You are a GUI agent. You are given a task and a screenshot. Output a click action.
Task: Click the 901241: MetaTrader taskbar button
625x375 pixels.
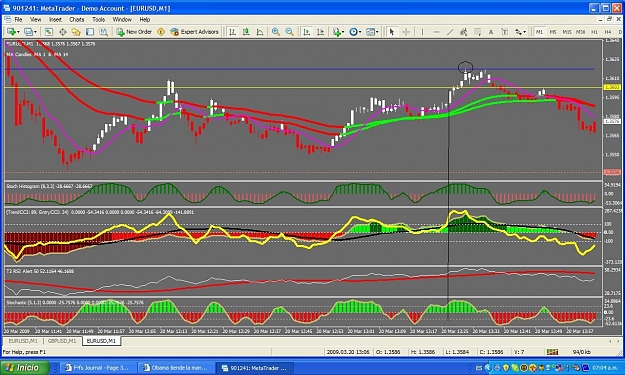(x=254, y=368)
